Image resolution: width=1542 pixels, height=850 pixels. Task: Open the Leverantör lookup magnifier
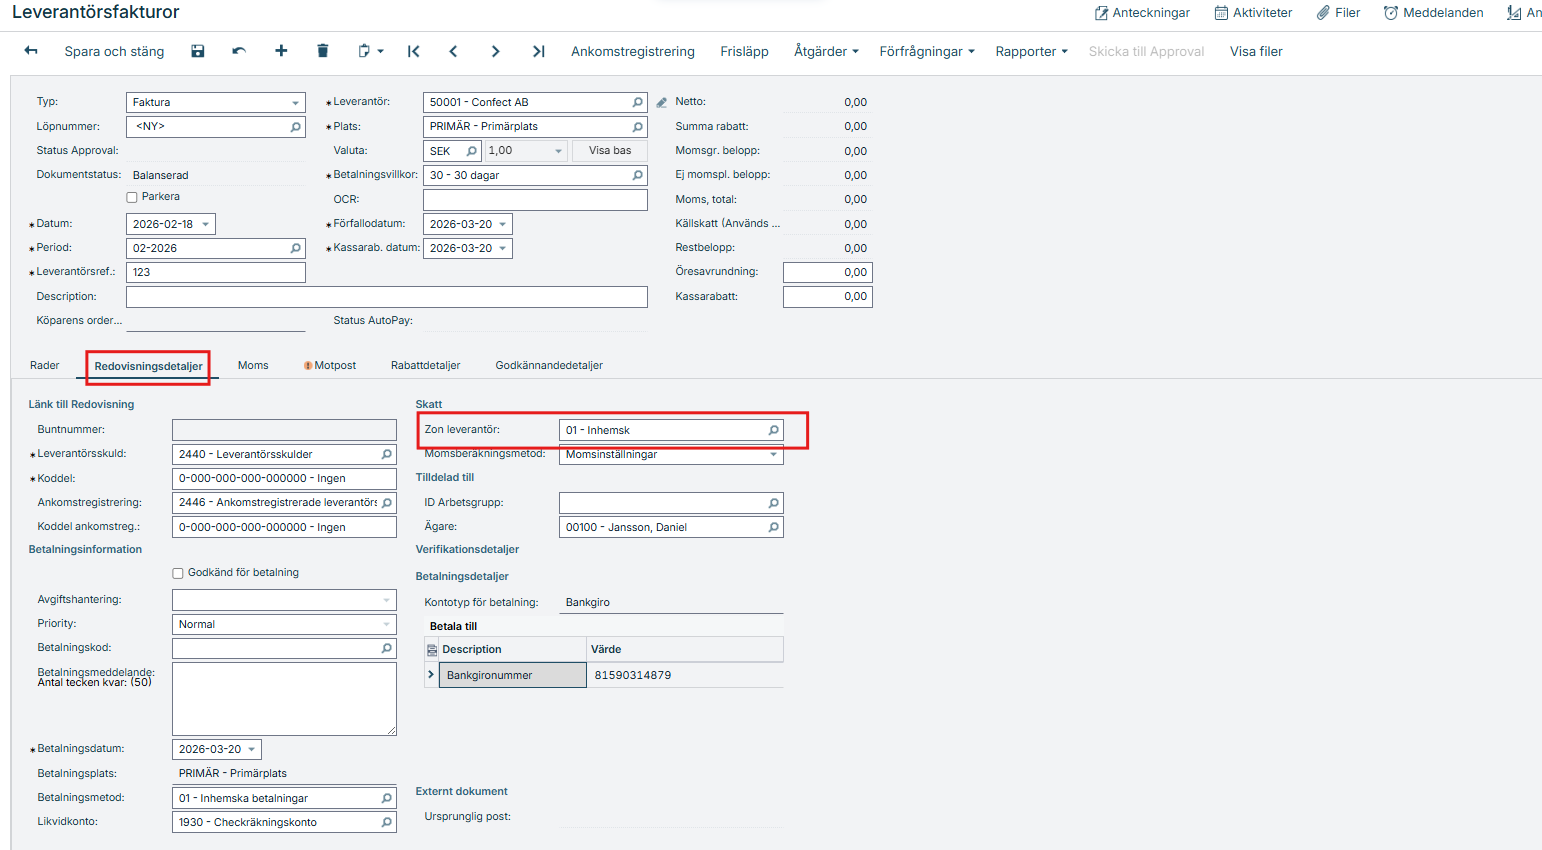point(637,102)
